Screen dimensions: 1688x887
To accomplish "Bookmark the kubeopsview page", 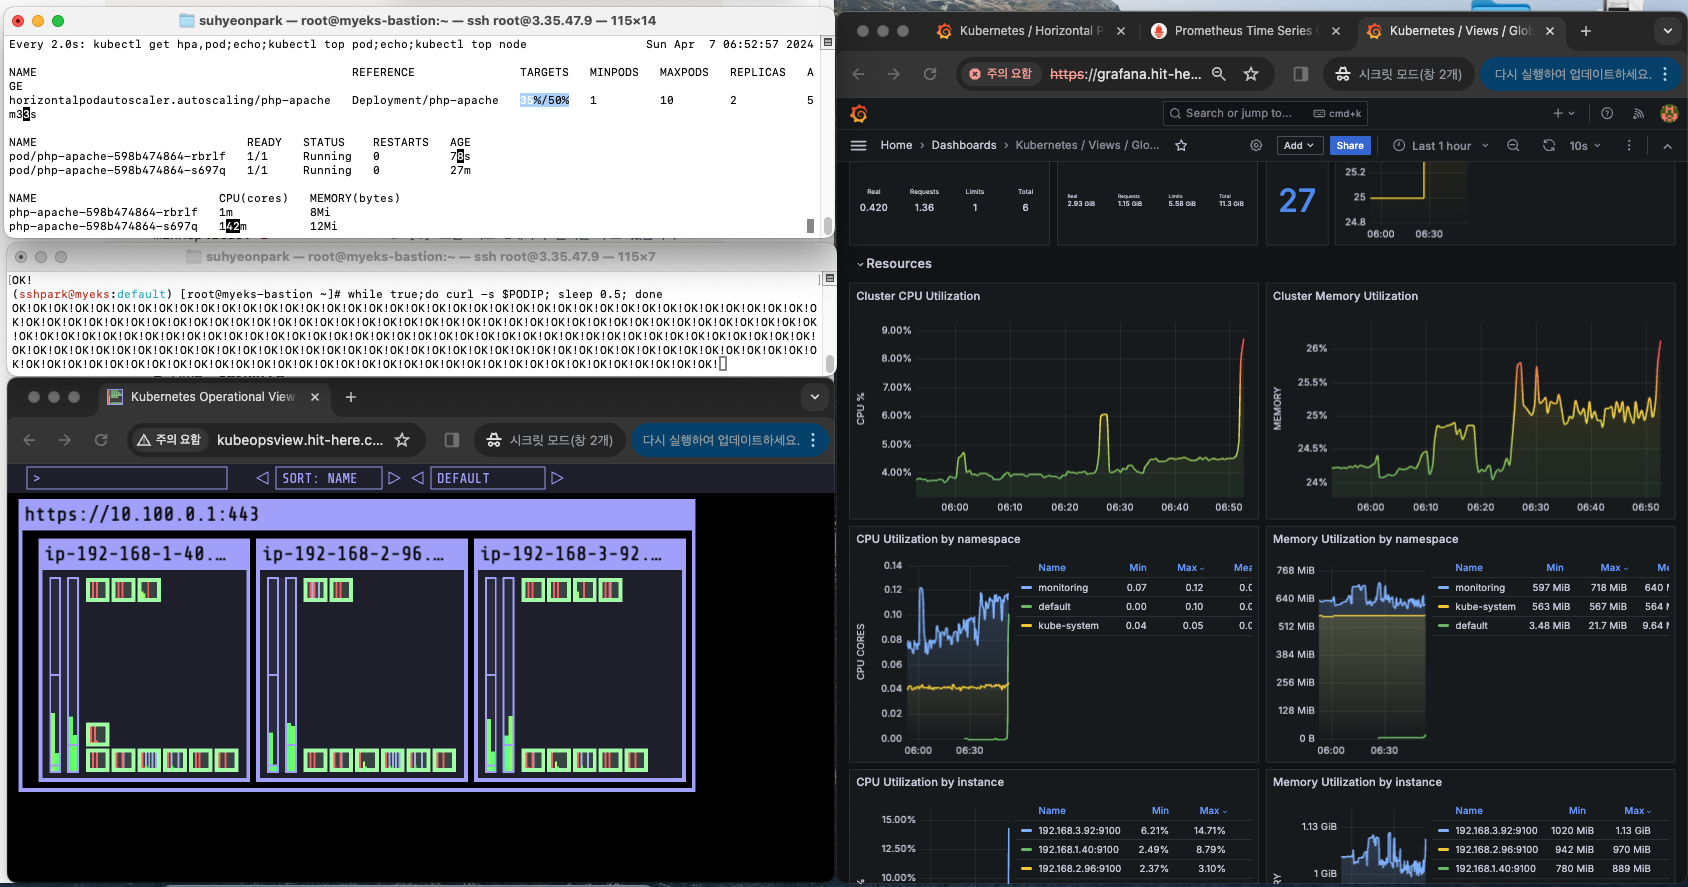I will [x=402, y=439].
